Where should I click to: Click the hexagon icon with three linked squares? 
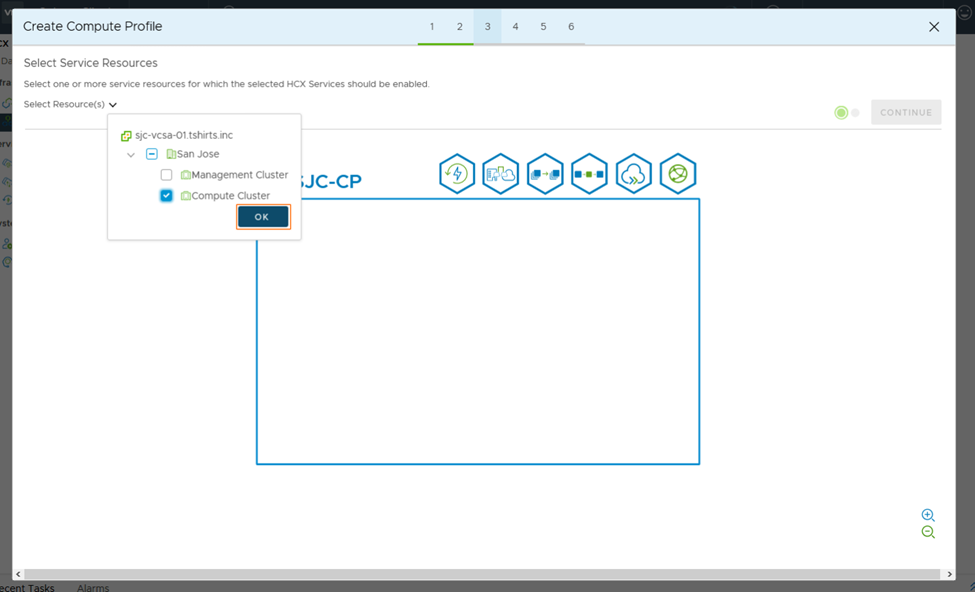click(x=589, y=174)
